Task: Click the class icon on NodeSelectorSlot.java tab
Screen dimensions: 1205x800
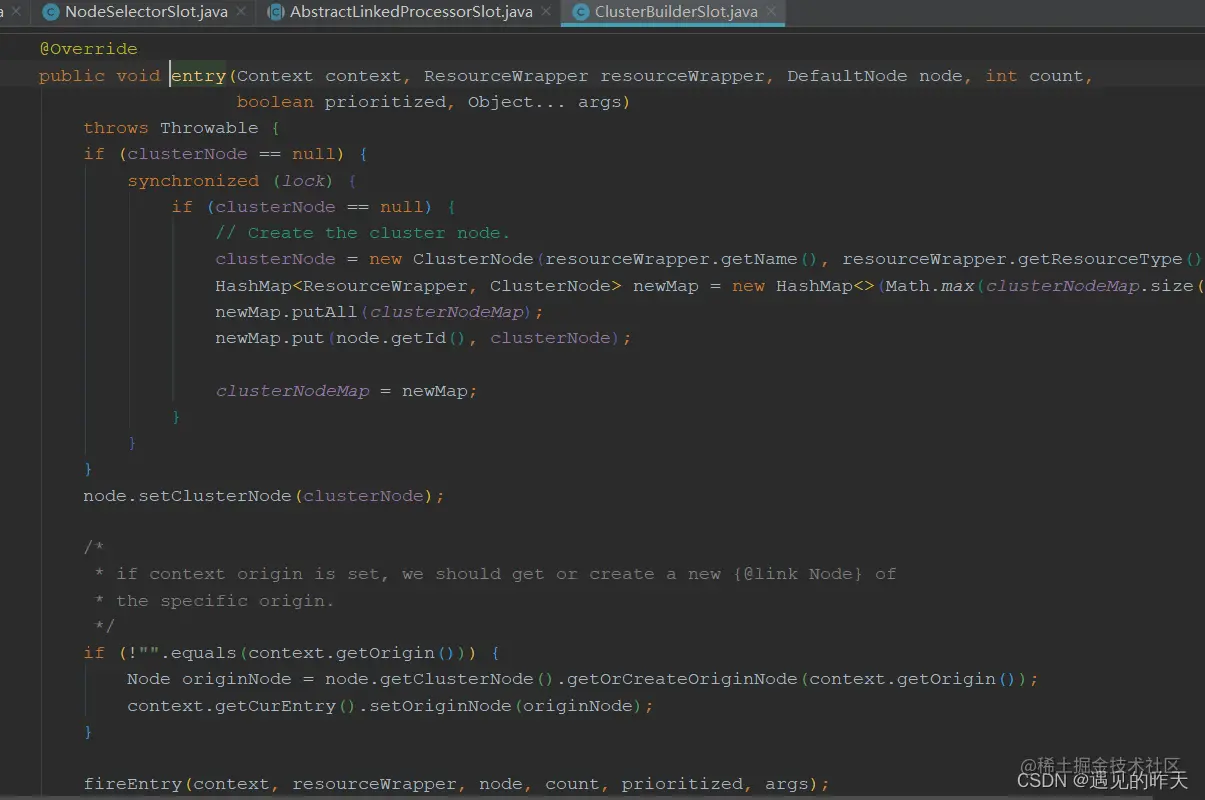Action: [51, 12]
